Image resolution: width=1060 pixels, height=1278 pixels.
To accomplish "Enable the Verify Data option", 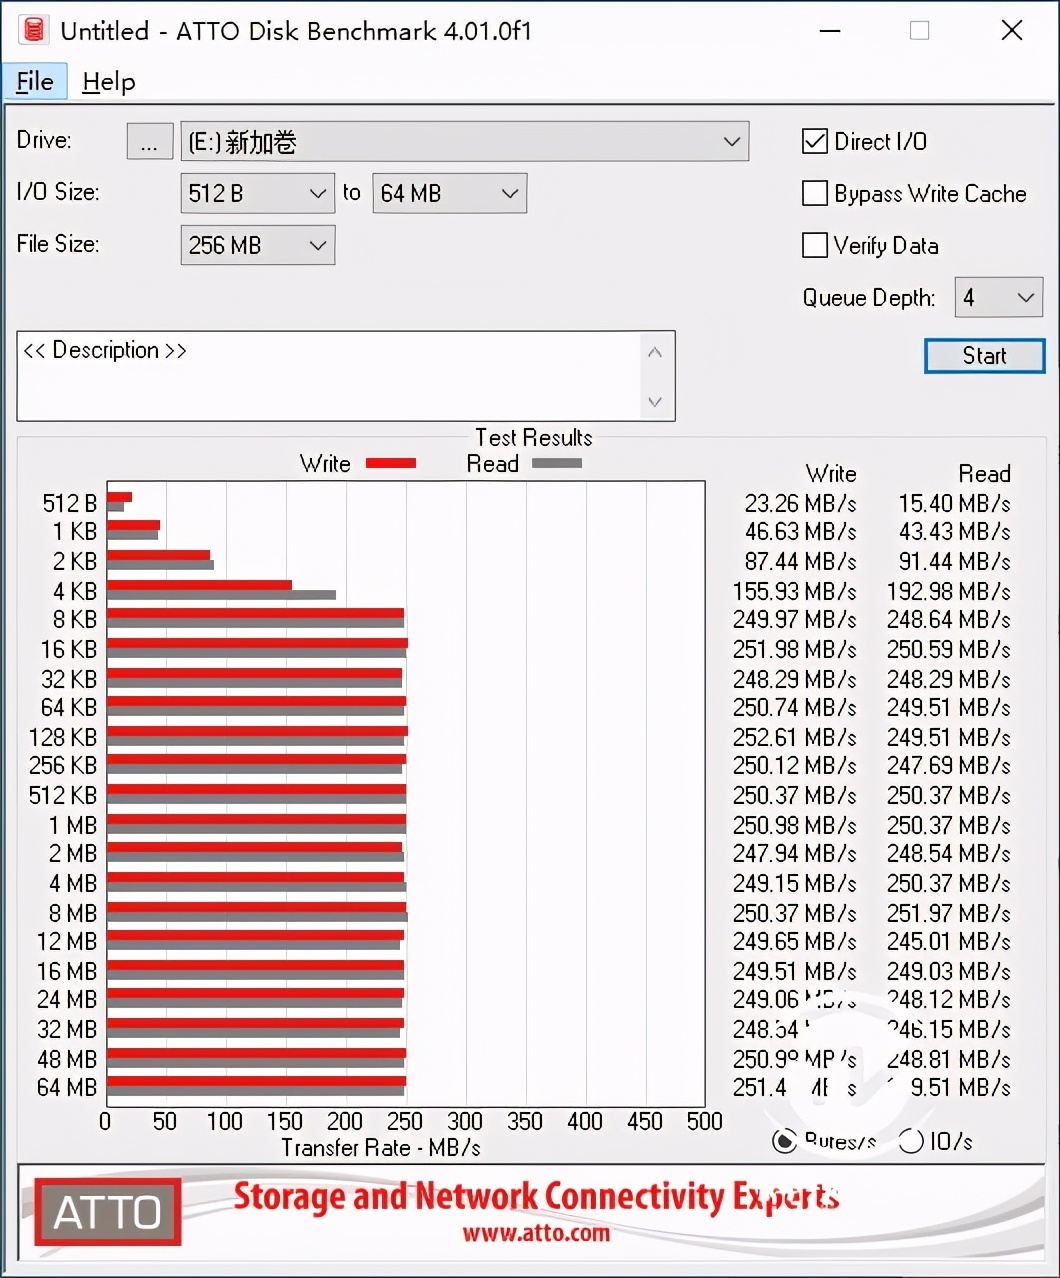I will (x=814, y=245).
